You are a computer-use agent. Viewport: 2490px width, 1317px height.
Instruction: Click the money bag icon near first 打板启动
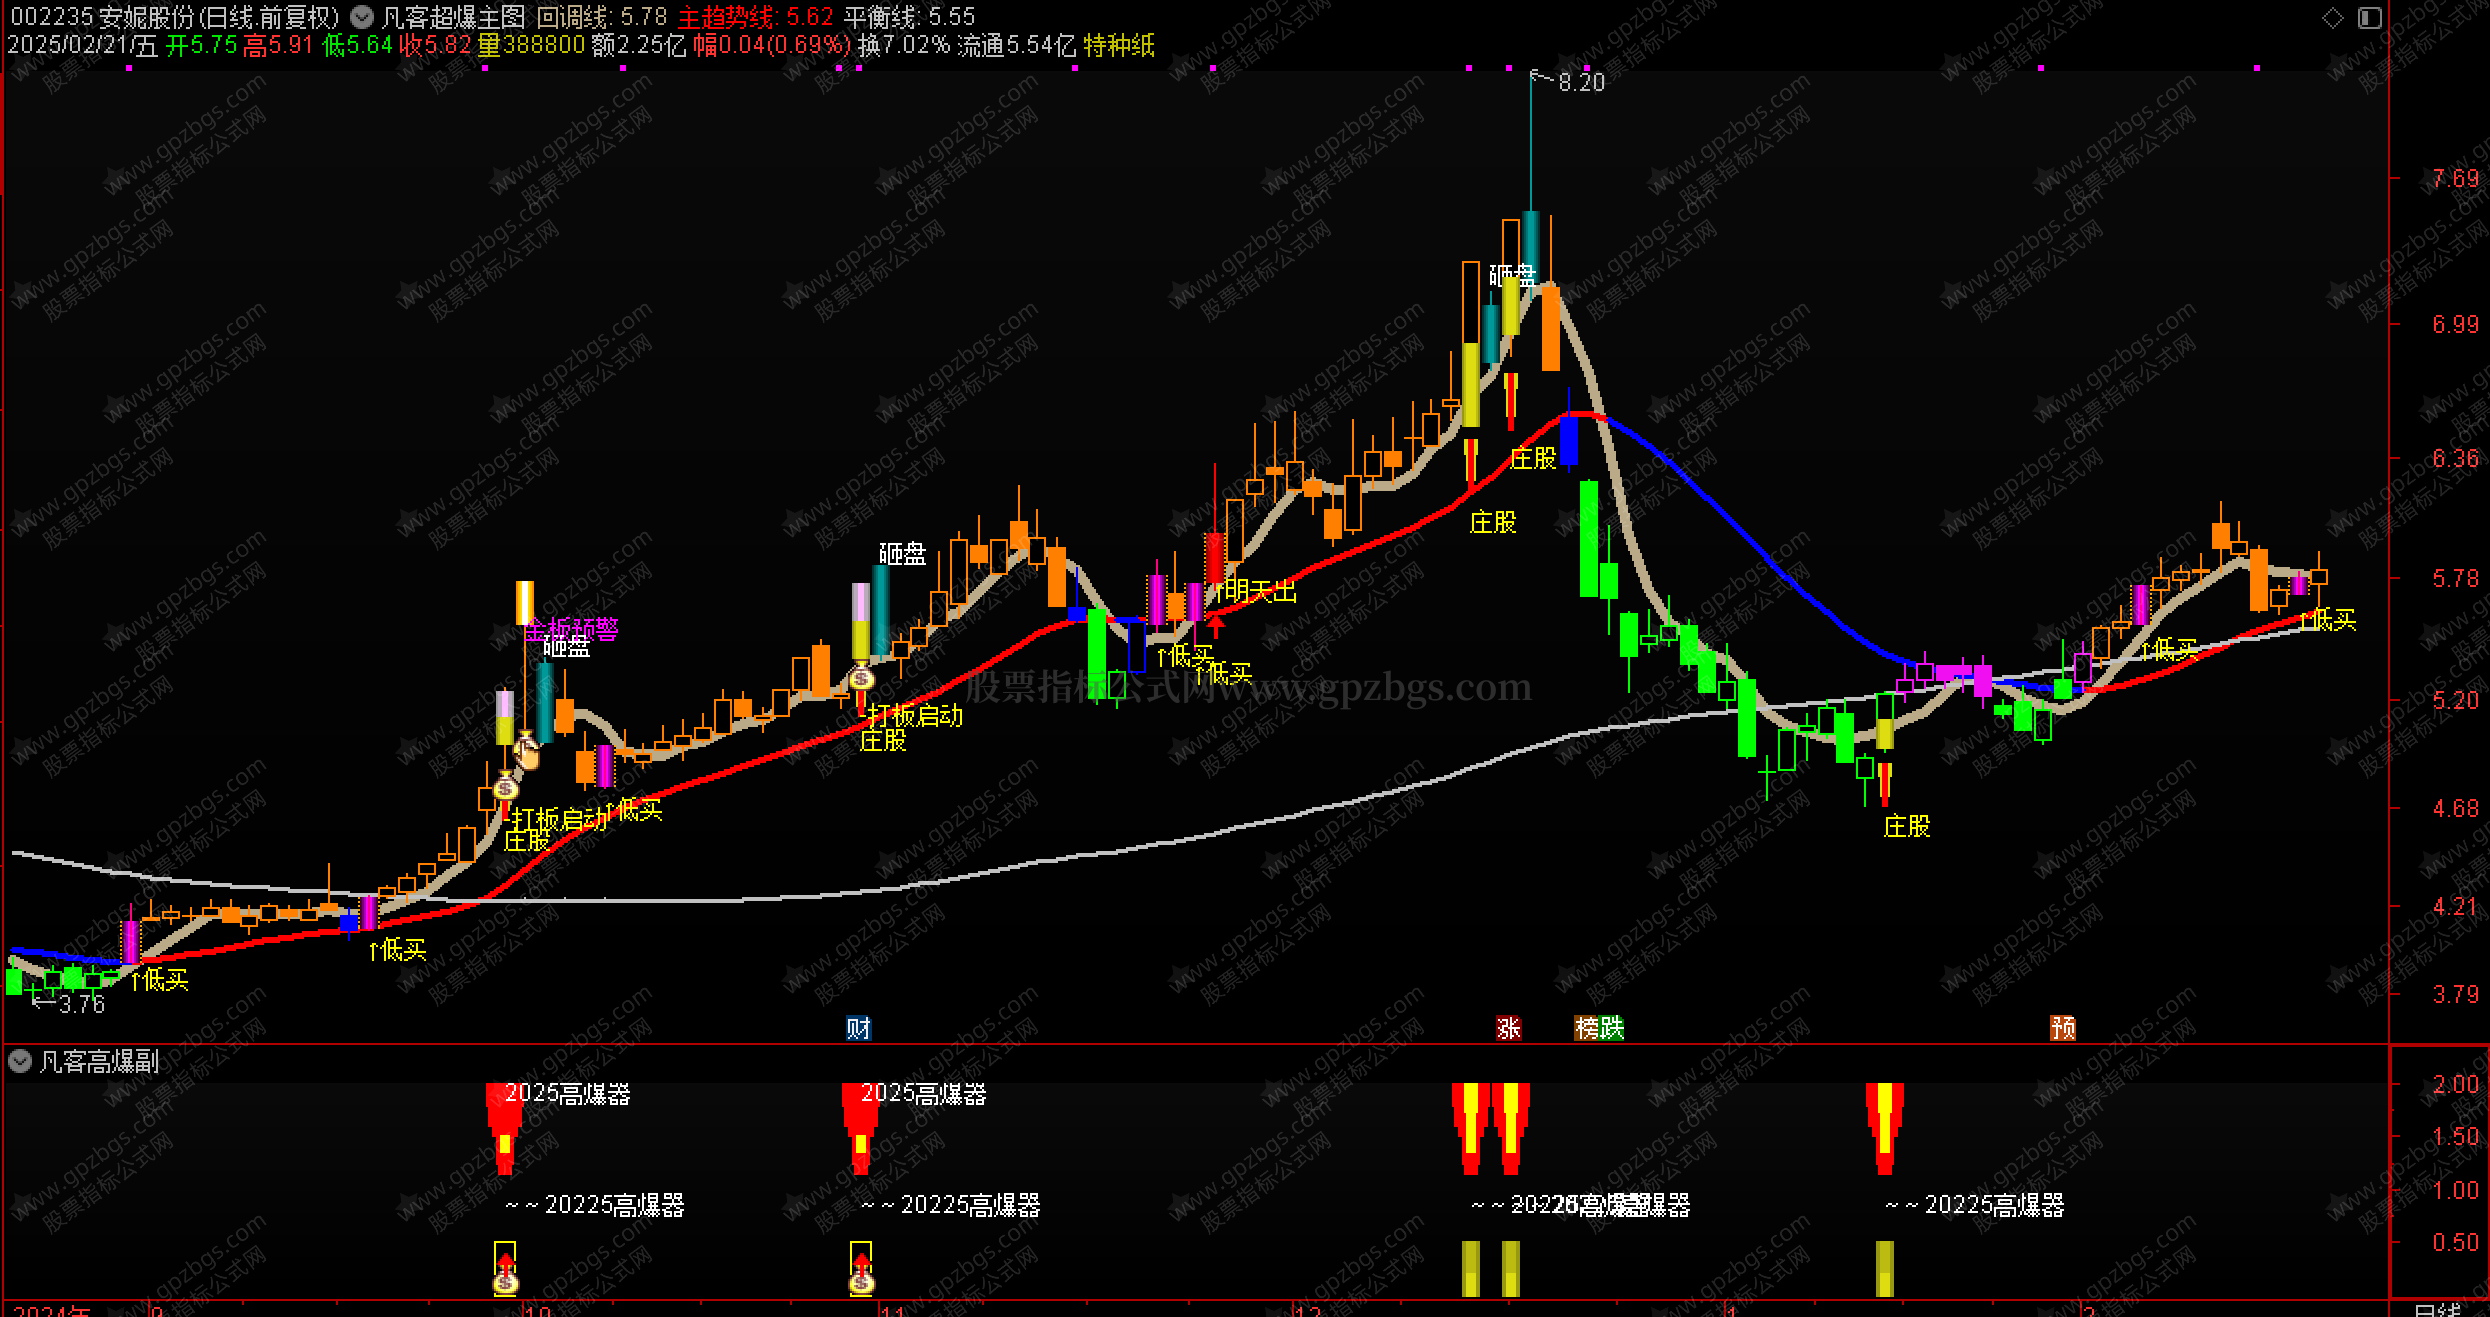click(506, 788)
